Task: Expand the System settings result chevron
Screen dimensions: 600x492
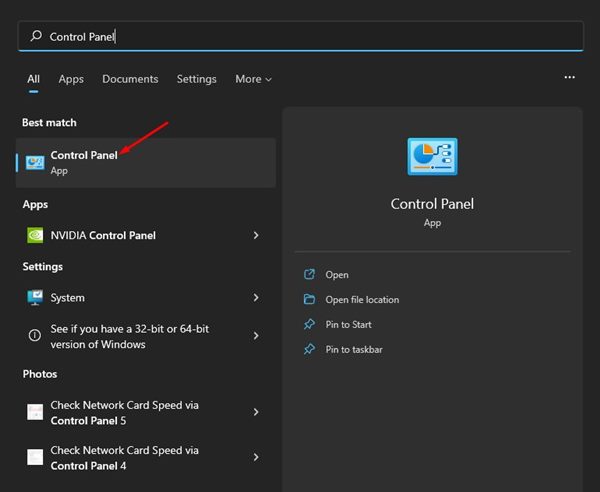Action: [x=256, y=298]
